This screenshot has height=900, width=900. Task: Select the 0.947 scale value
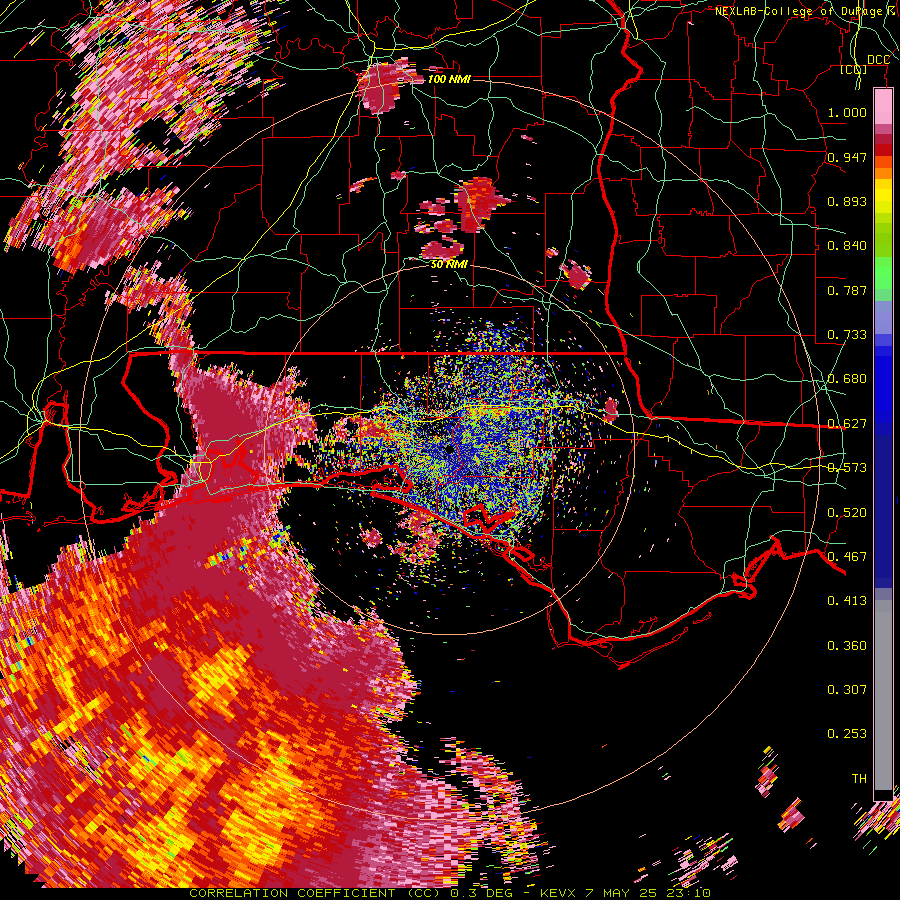click(x=847, y=157)
